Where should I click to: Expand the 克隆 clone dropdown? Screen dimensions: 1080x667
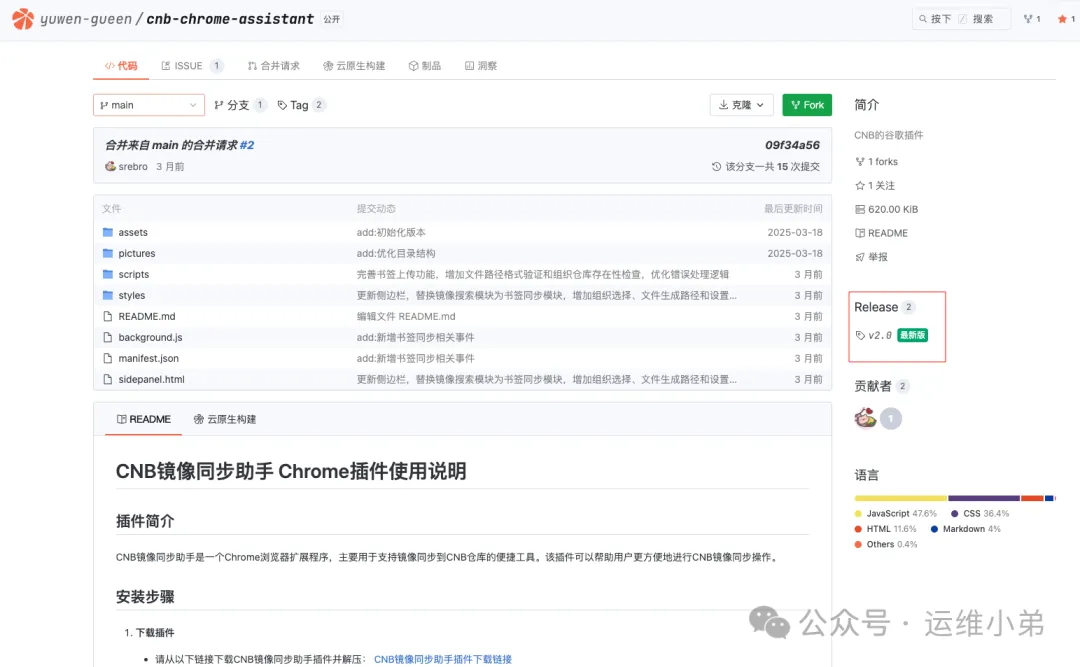coord(741,105)
